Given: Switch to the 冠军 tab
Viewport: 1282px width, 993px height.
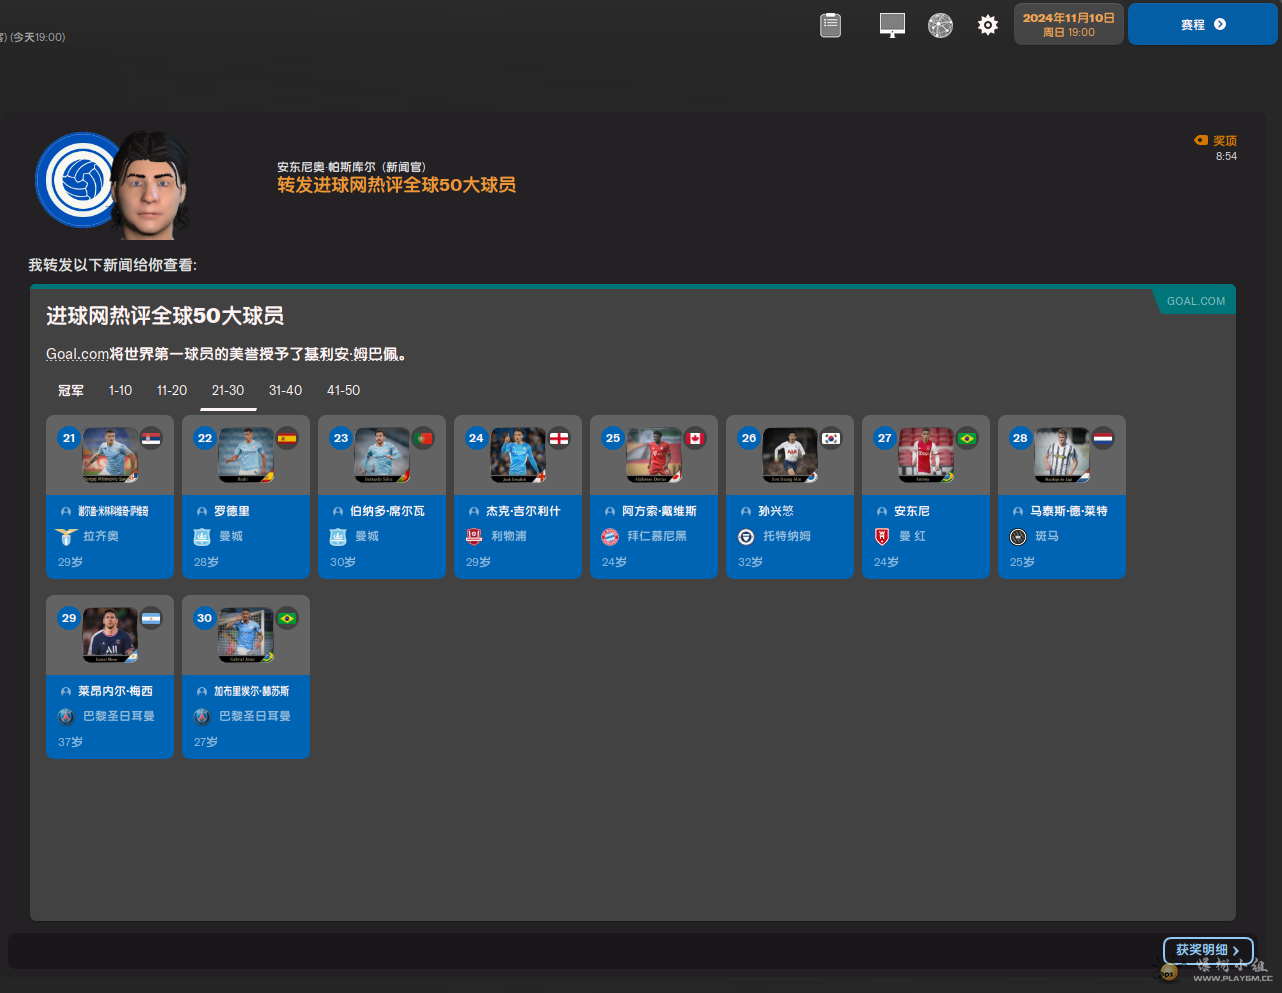Looking at the screenshot, I should (x=71, y=391).
